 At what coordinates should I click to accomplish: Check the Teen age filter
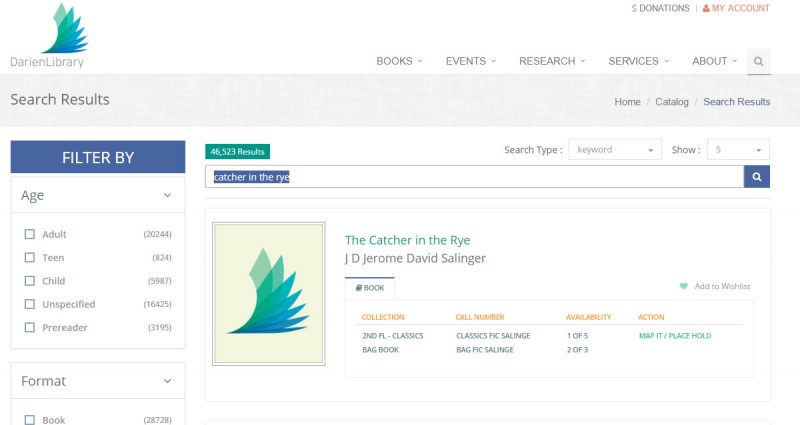30,258
